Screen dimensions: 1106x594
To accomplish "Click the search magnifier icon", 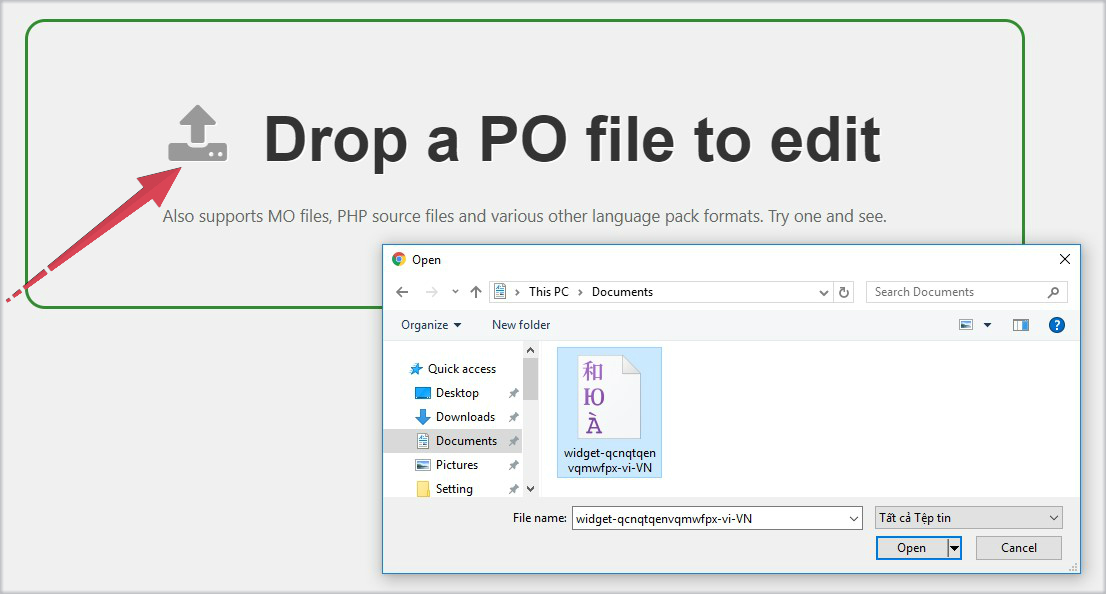I will point(1053,292).
